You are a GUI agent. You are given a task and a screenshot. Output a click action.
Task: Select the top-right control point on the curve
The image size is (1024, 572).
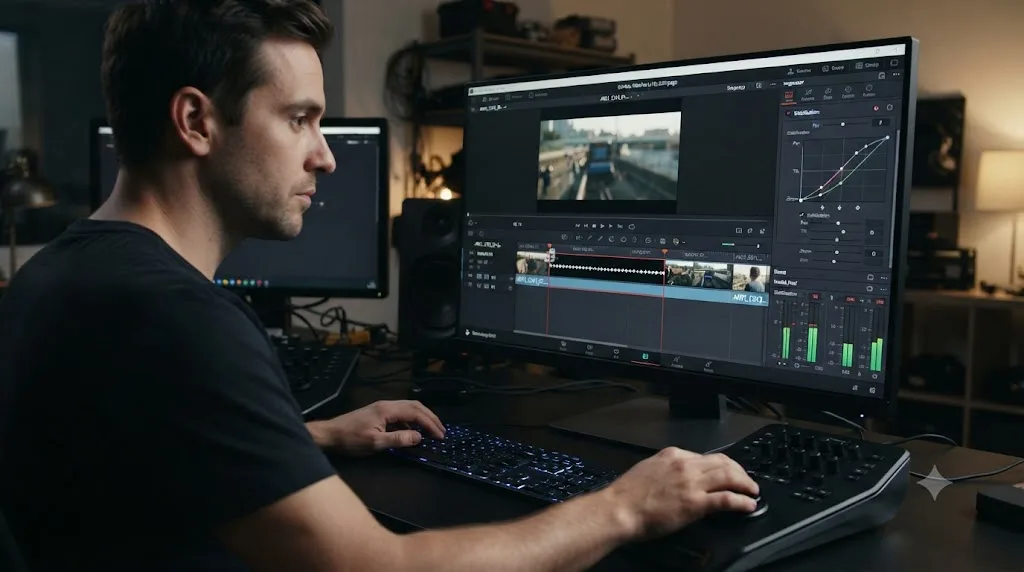[x=888, y=137]
